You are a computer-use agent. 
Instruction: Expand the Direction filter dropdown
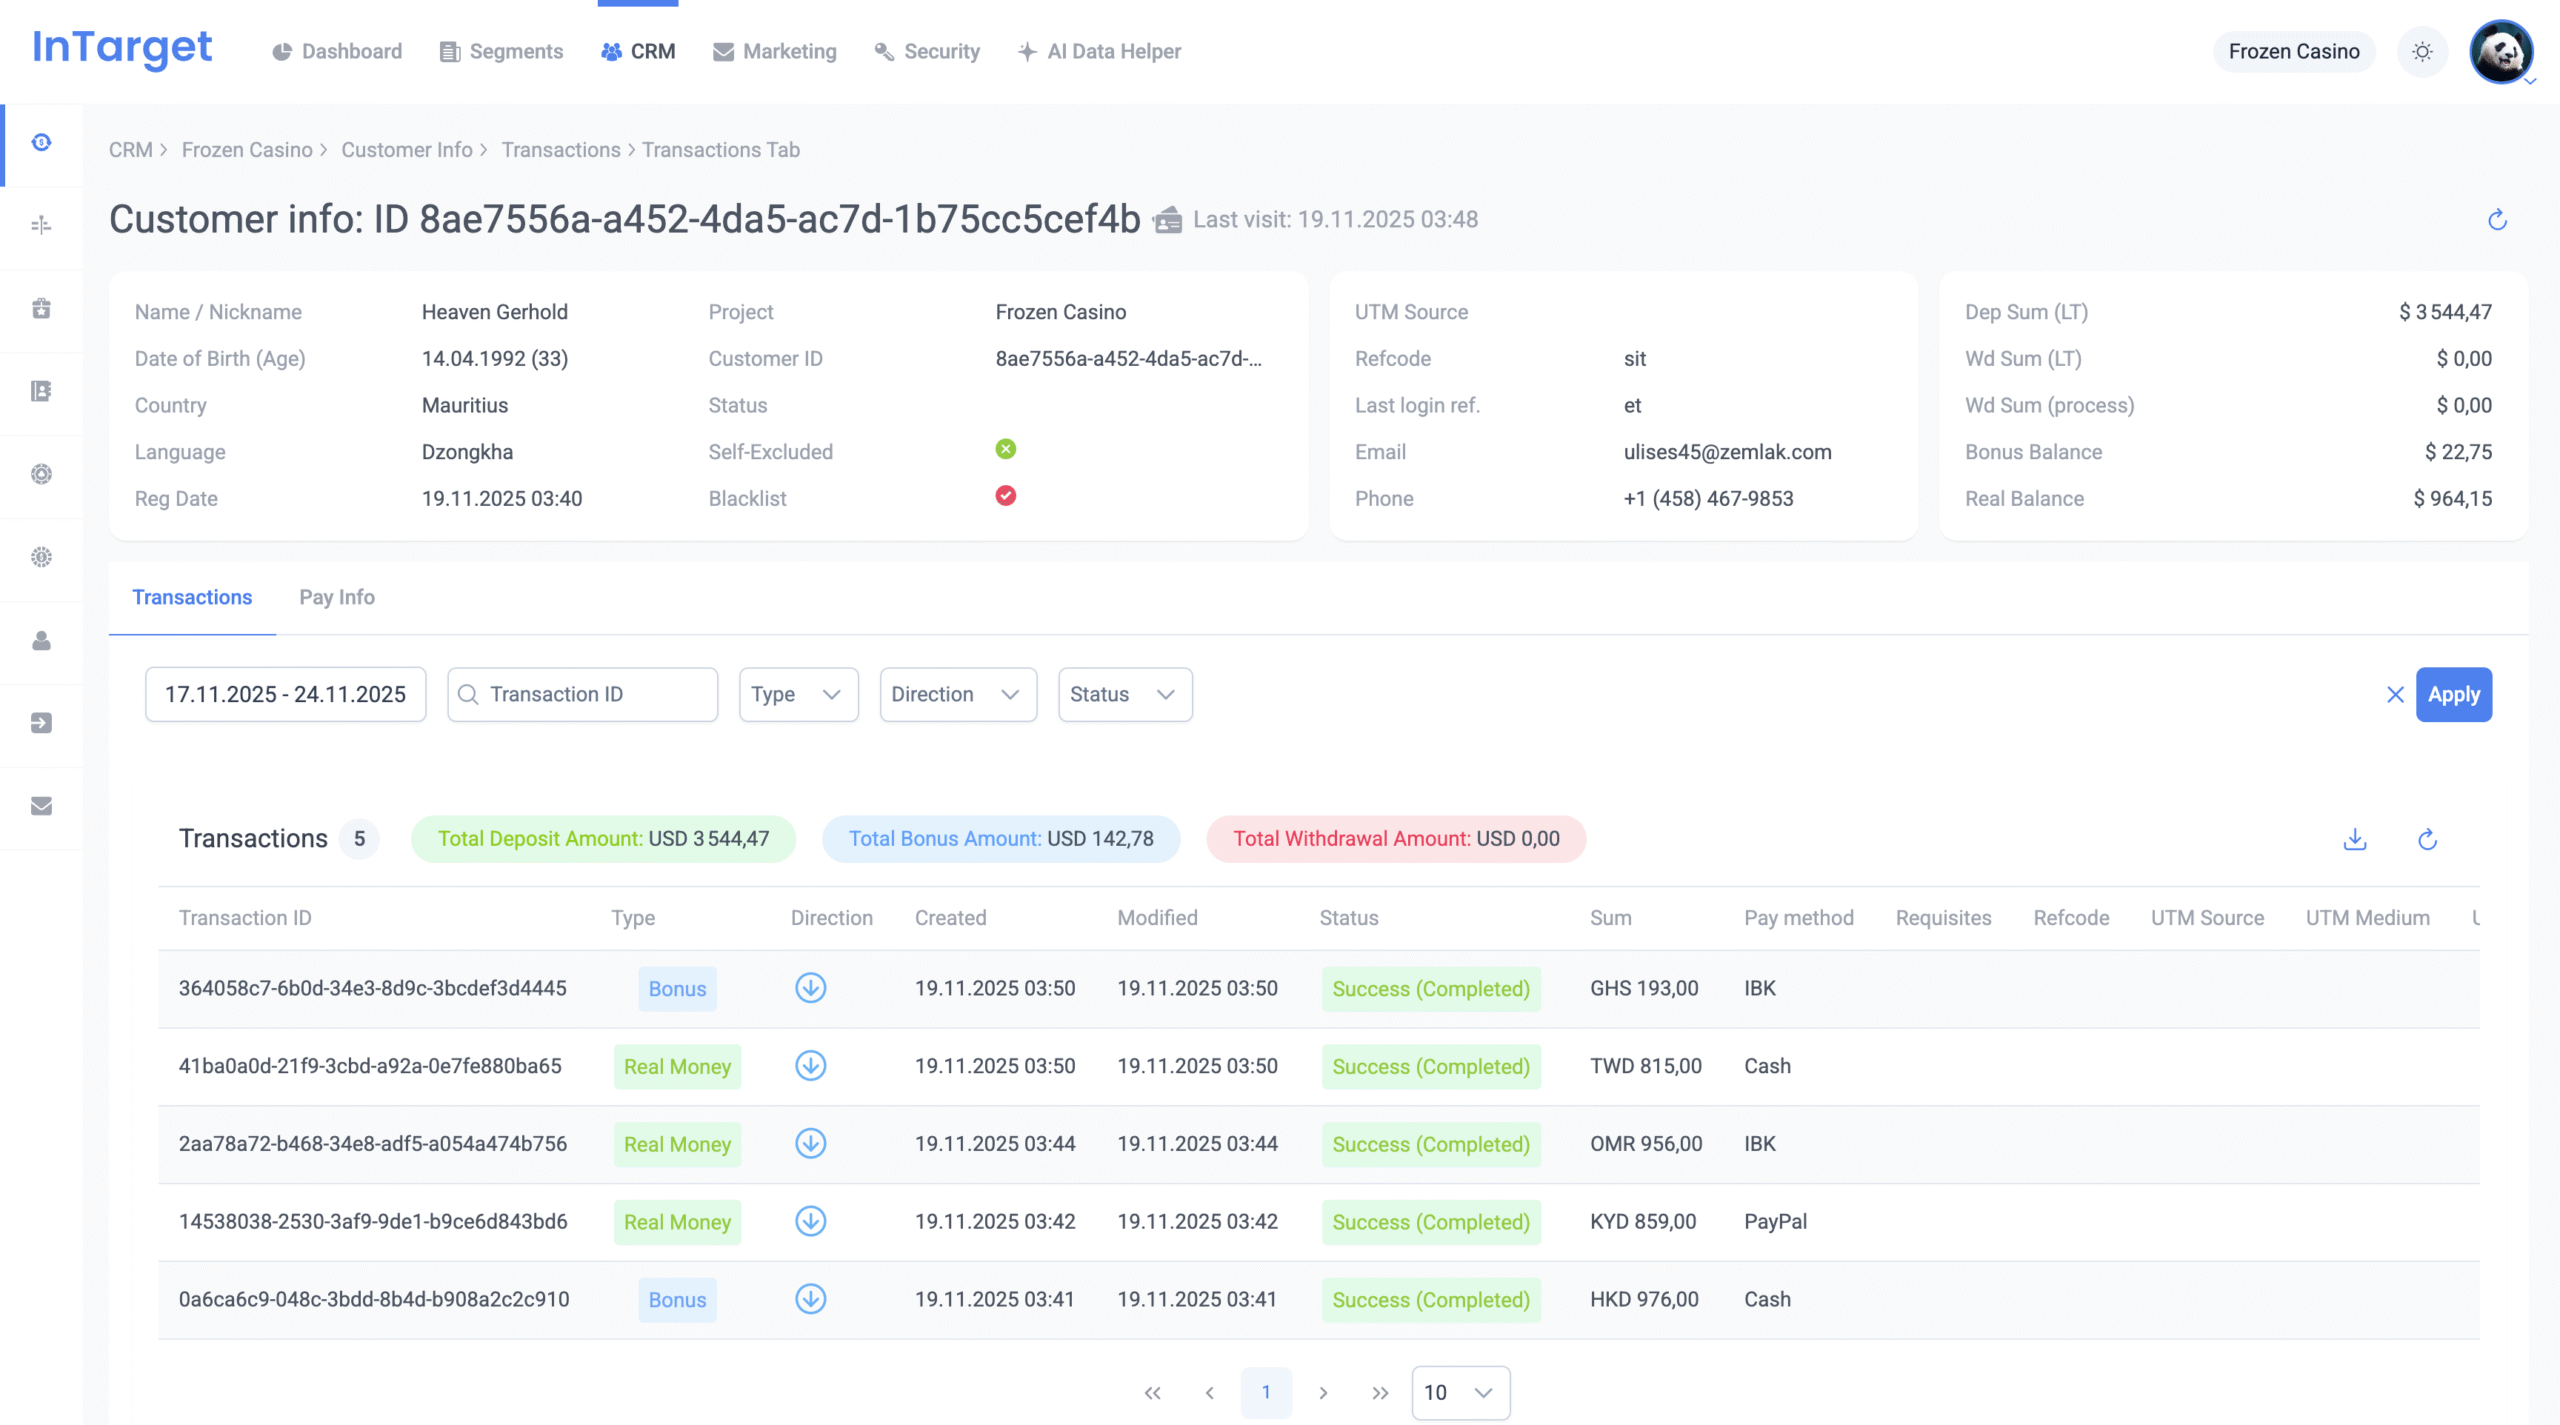point(957,694)
